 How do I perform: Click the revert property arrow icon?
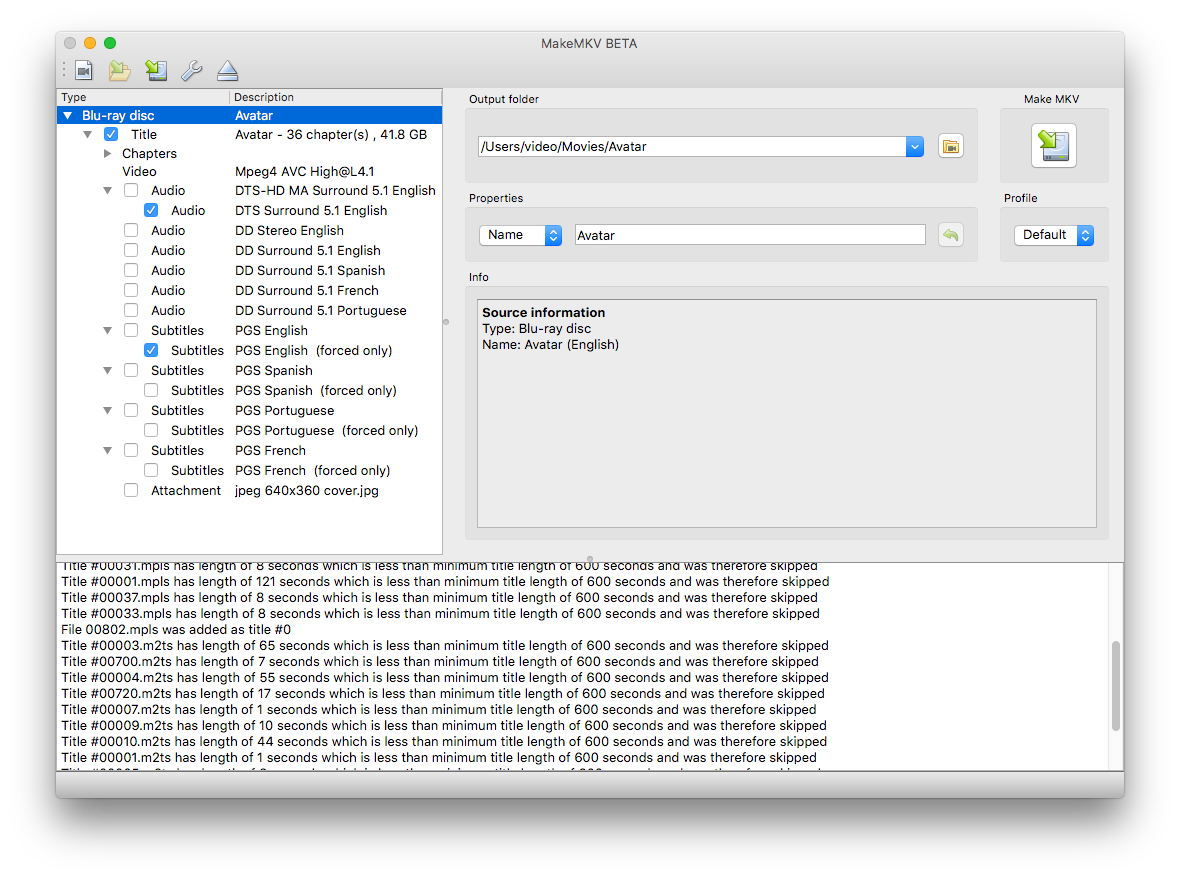[950, 235]
